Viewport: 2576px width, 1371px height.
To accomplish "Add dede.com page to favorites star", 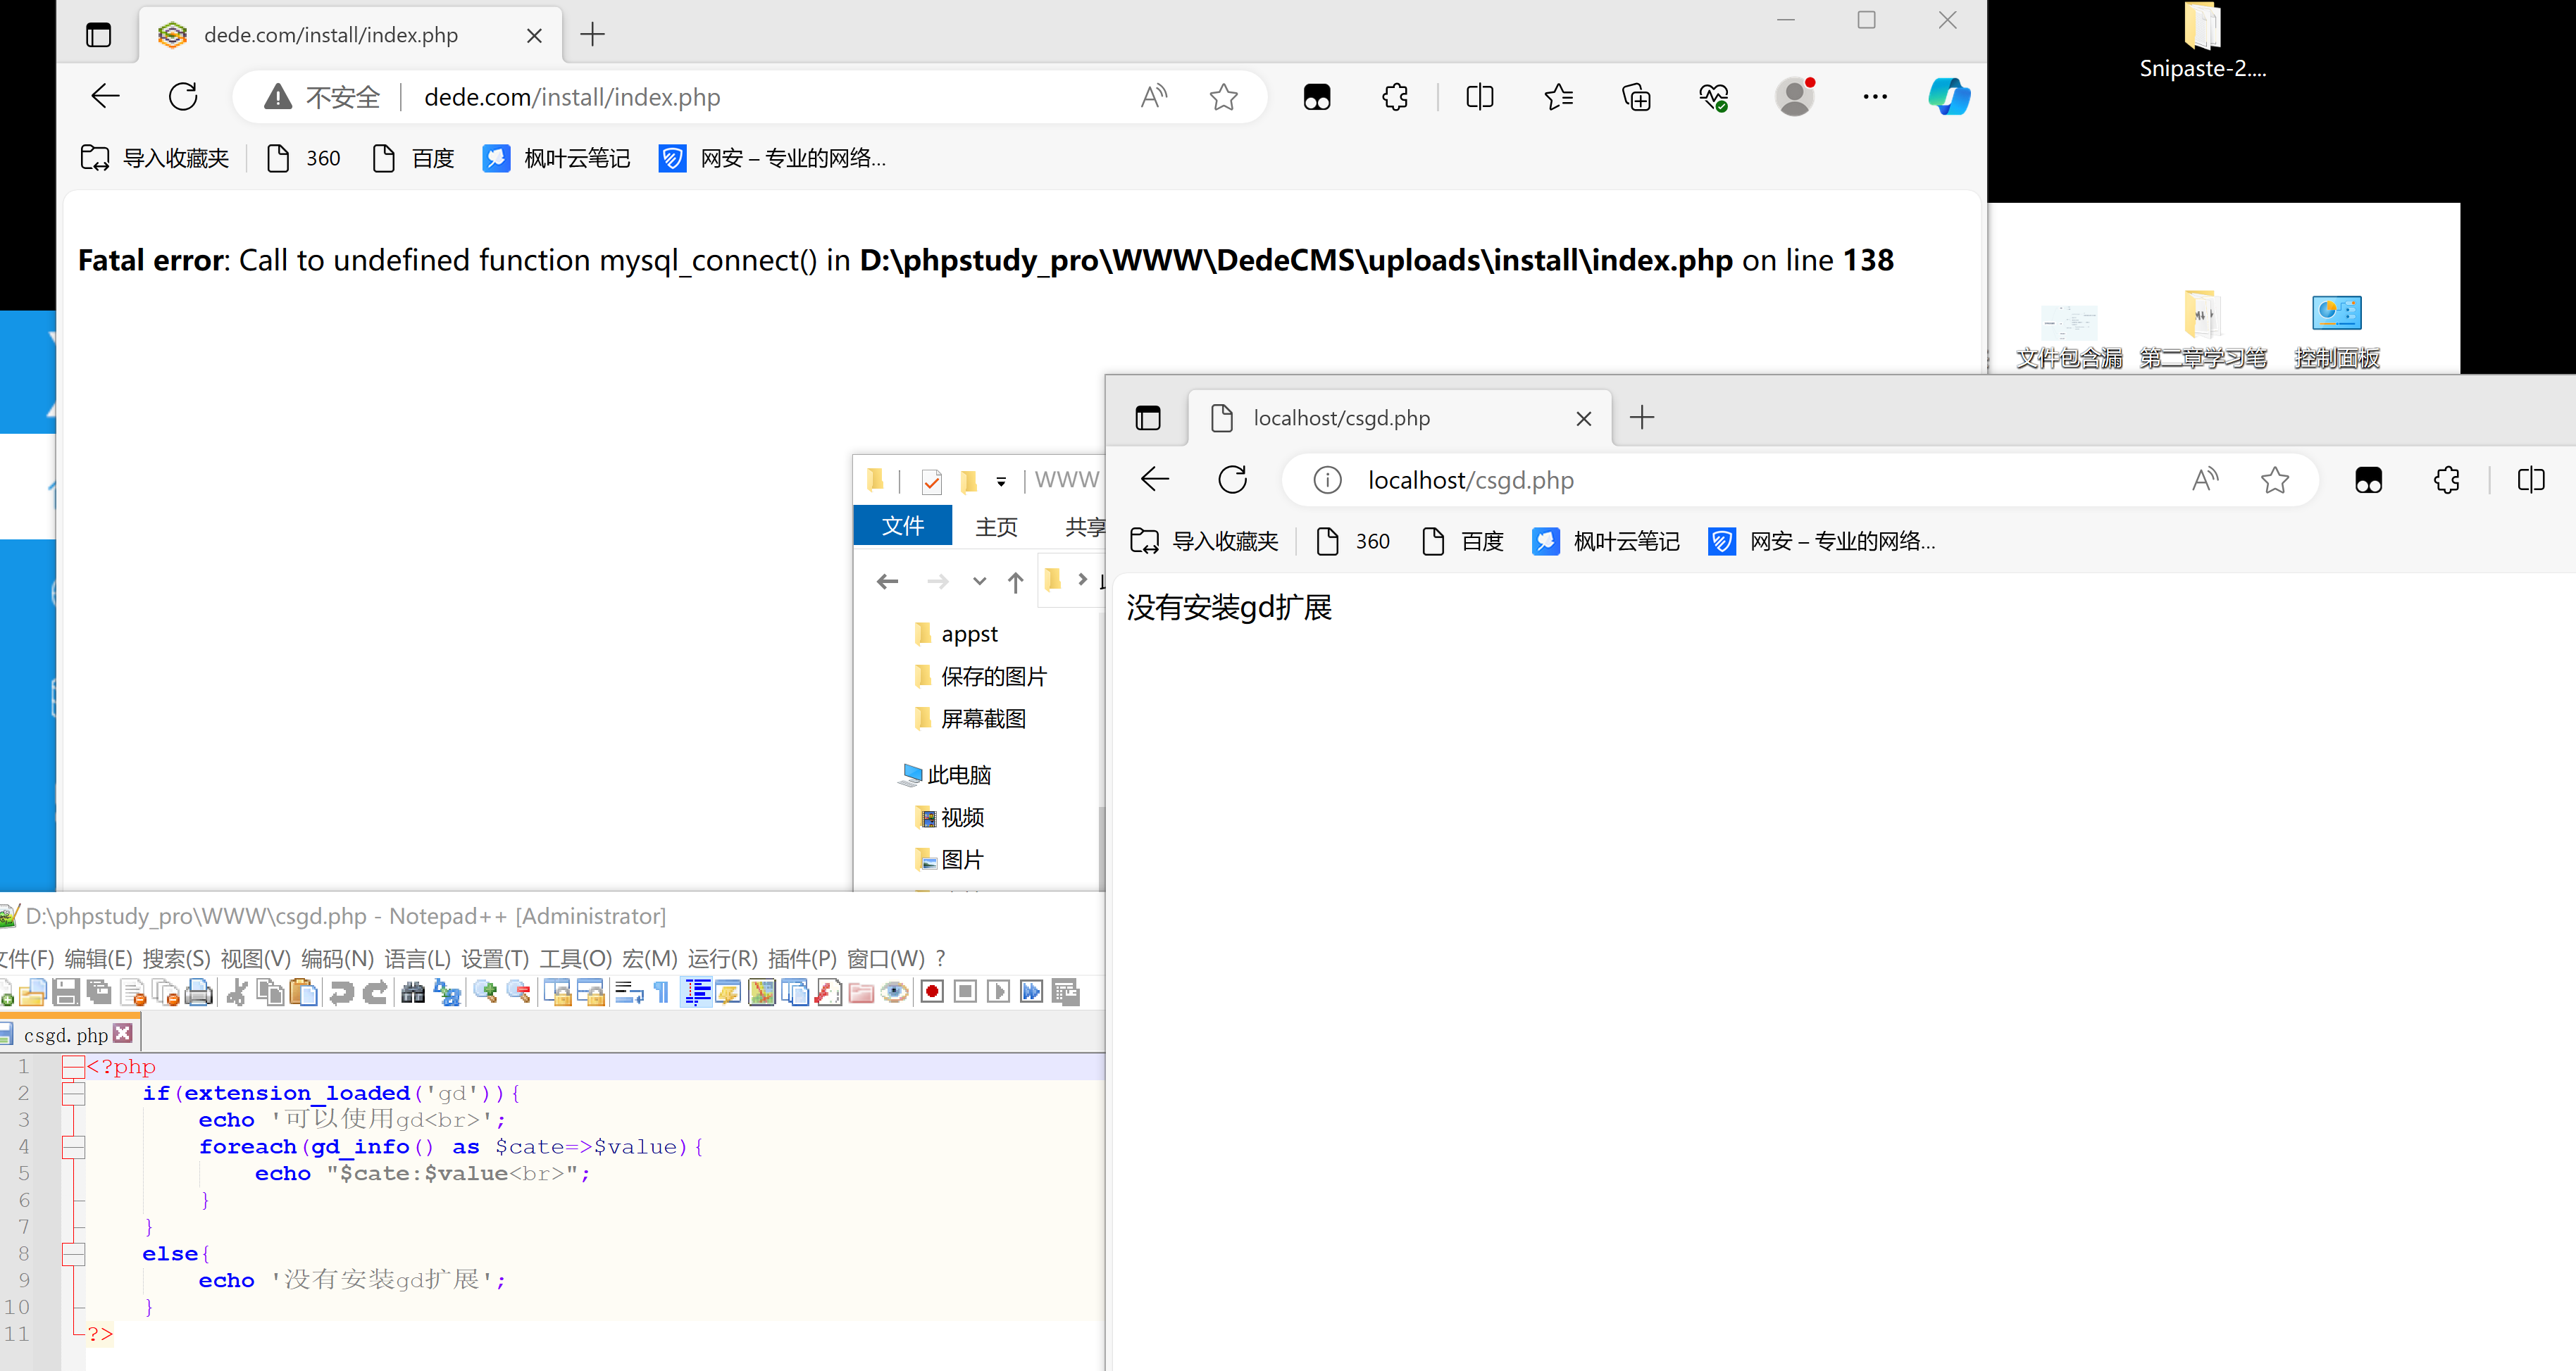I will (x=1224, y=97).
